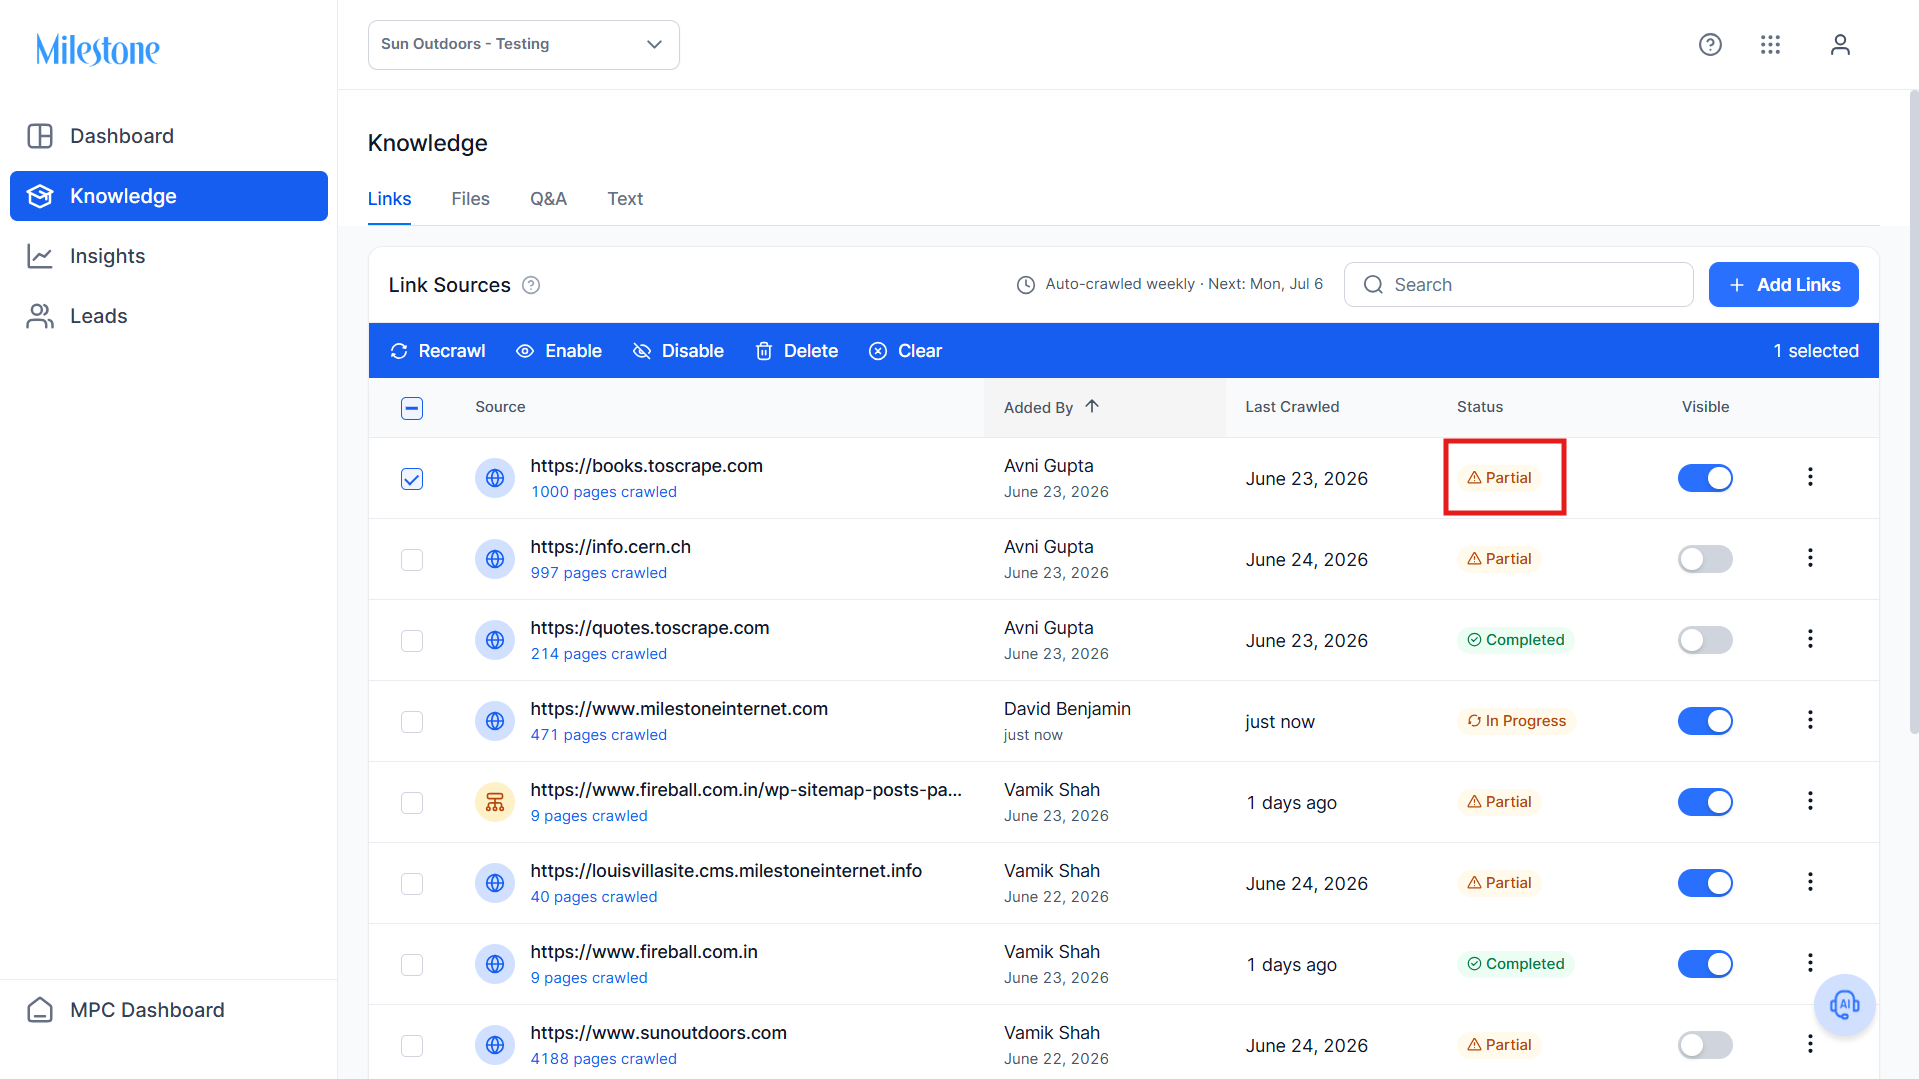The width and height of the screenshot is (1919, 1079).
Task: Click the Milestone logo
Action: coord(97,49)
